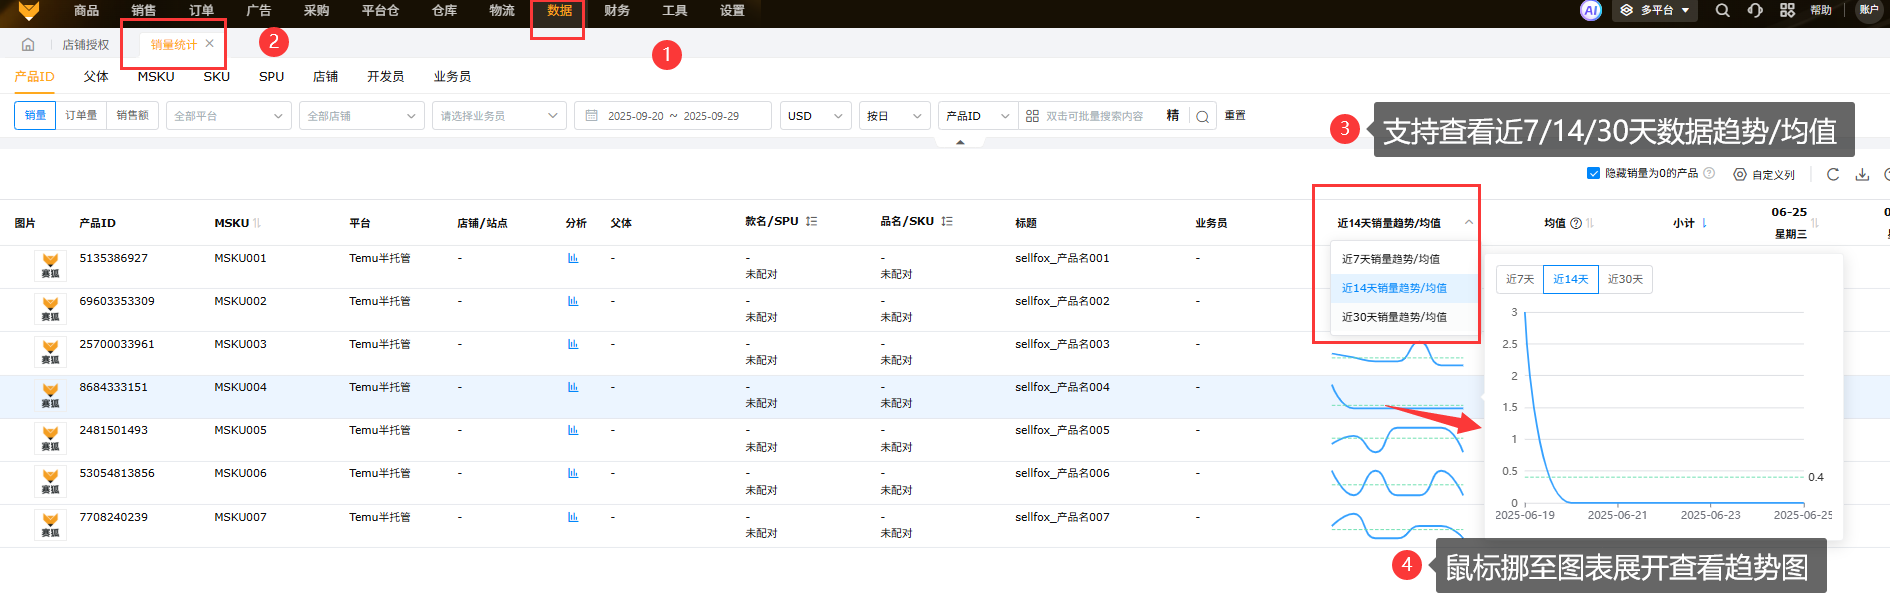Image resolution: width=1890 pixels, height=606 pixels.
Task: Open the apps grid icon in header
Action: [x=1787, y=11]
